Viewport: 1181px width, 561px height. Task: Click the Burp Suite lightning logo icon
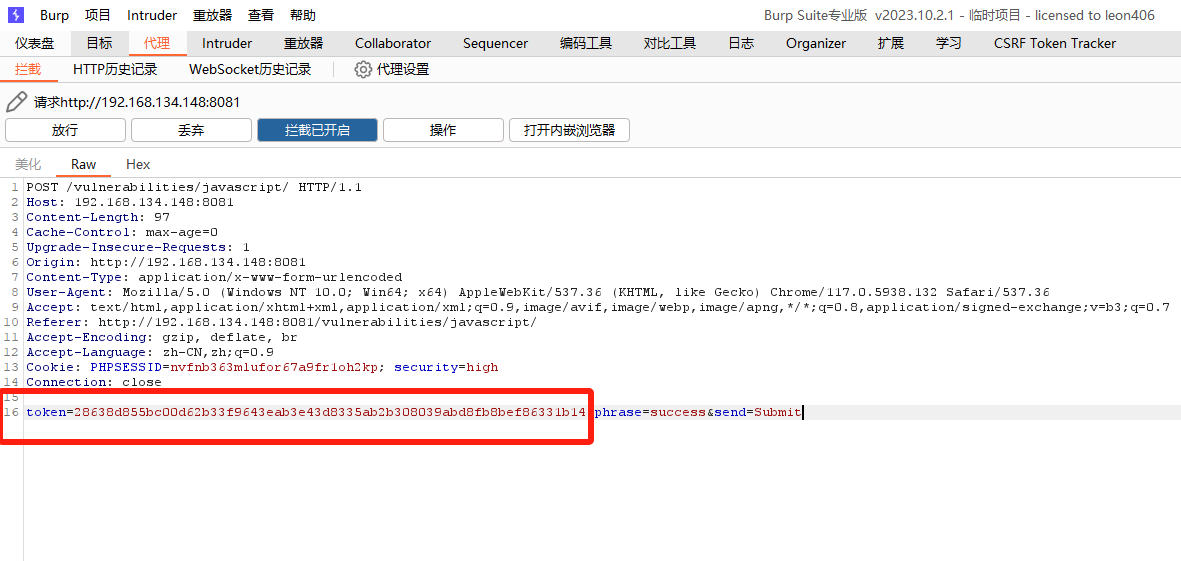coord(15,15)
